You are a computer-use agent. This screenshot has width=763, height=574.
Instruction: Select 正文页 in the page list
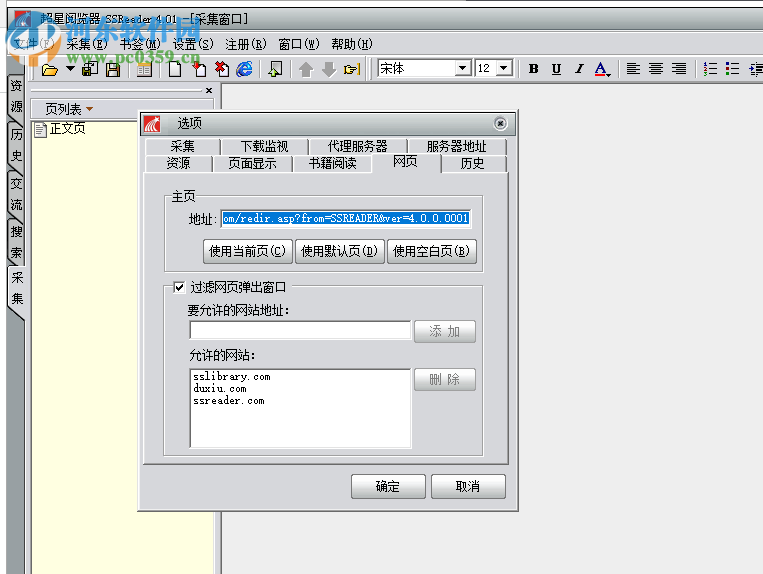pos(60,129)
